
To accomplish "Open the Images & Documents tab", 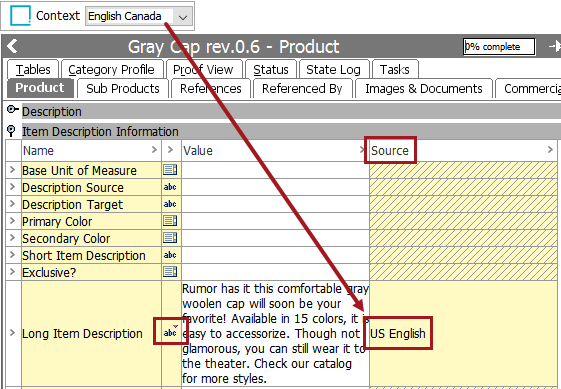I will [424, 89].
